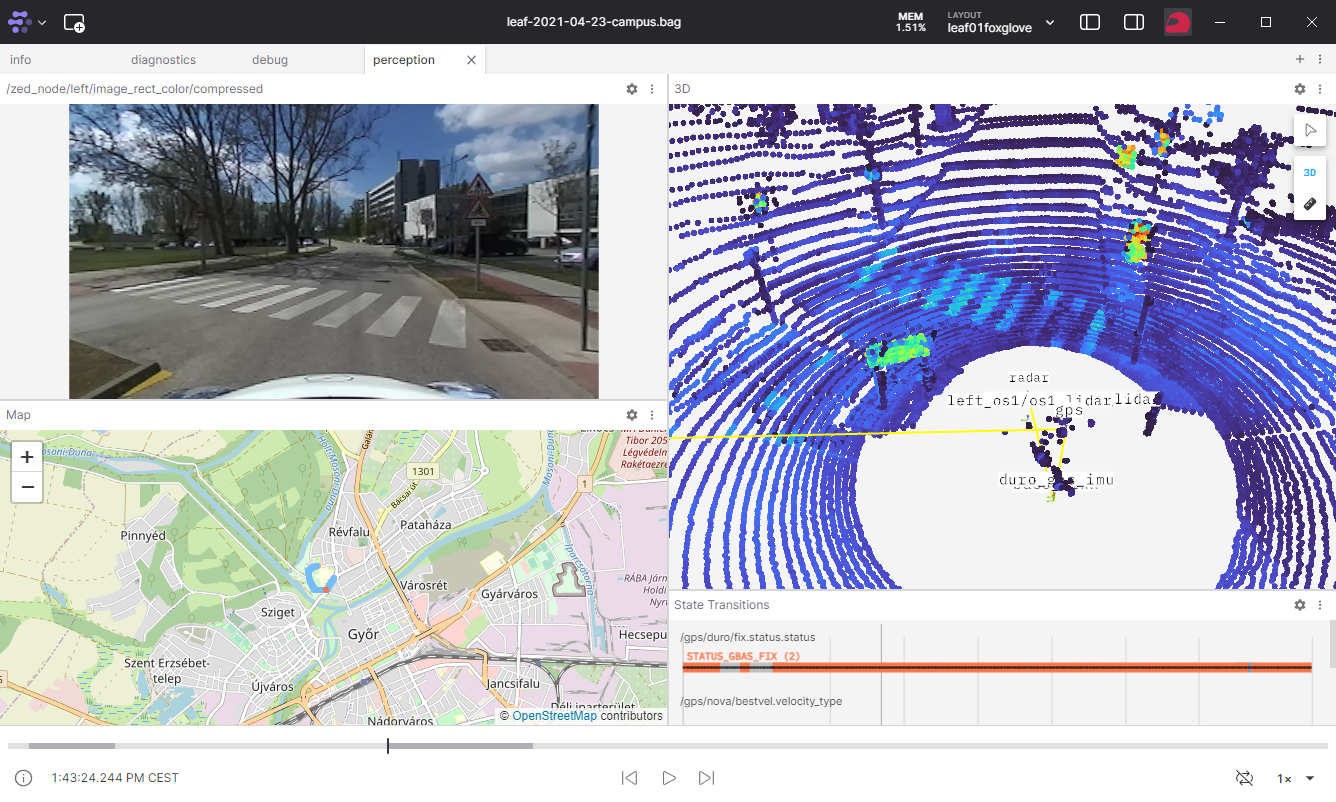Open more options of the 3D panel
Screen dimensions: 1336x802
click(x=1320, y=89)
